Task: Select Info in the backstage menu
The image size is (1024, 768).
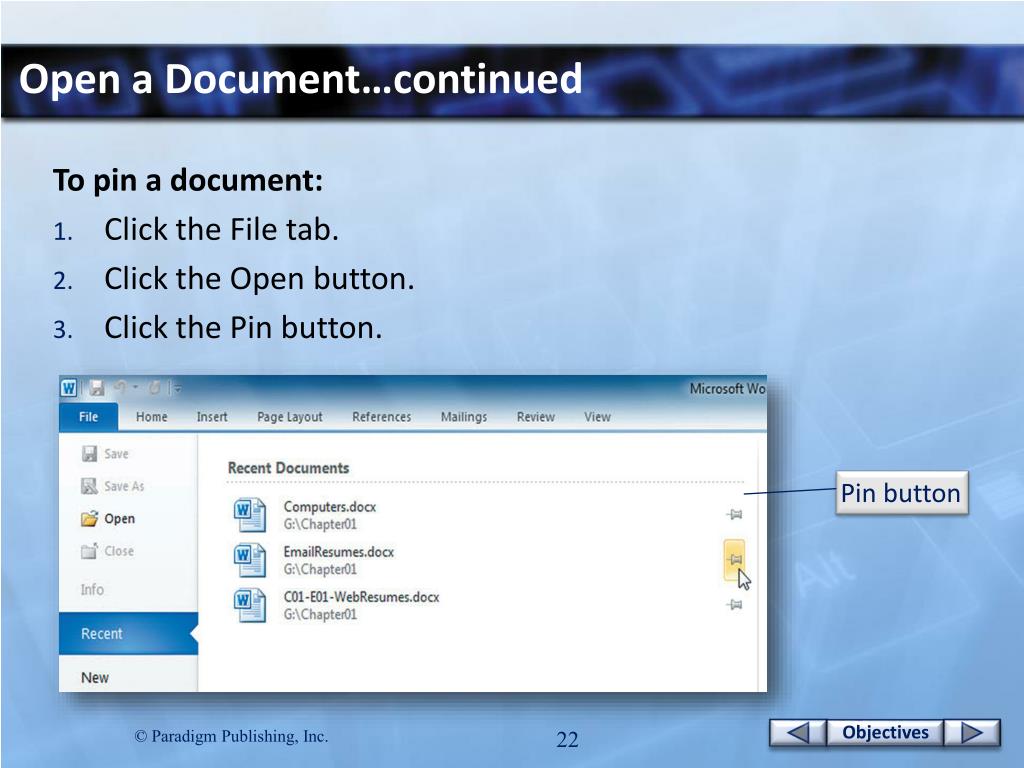Action: [x=92, y=590]
